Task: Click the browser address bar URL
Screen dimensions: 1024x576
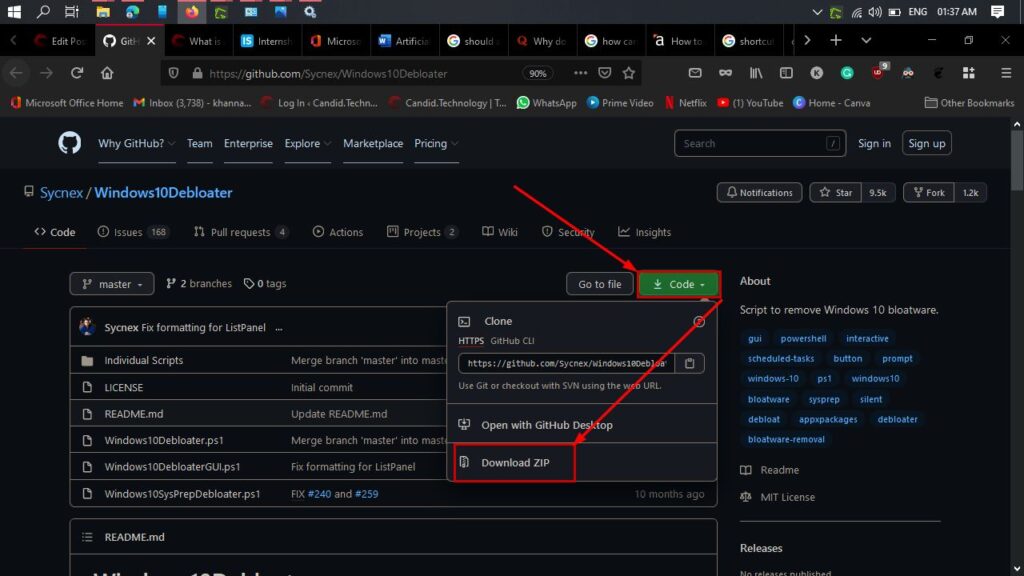Action: tap(328, 74)
